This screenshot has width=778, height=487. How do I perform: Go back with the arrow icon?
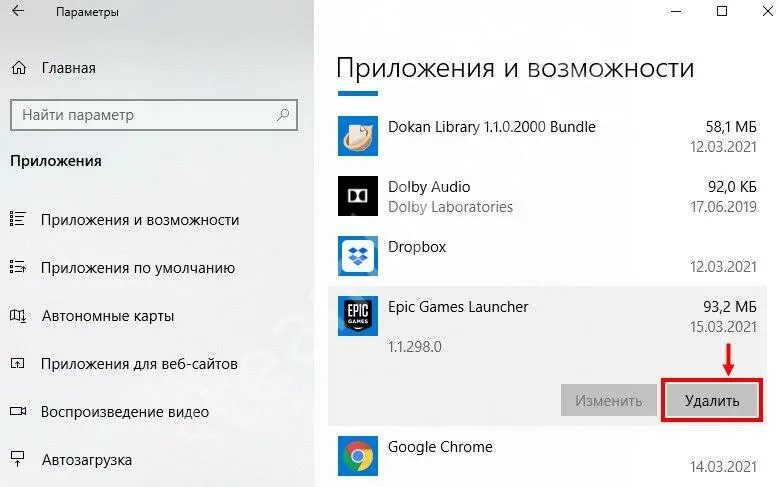coord(18,10)
